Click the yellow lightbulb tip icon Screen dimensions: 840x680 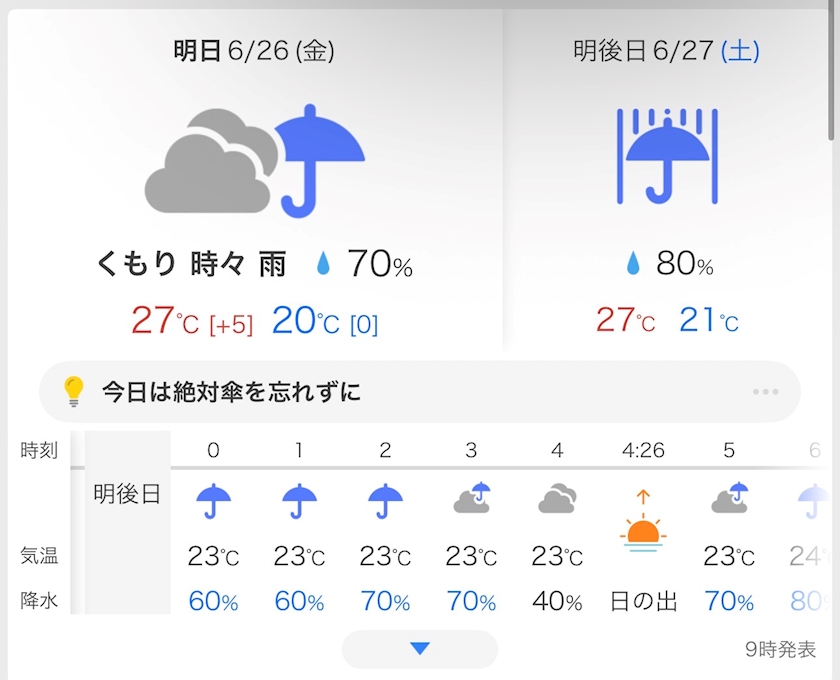pos(74,391)
